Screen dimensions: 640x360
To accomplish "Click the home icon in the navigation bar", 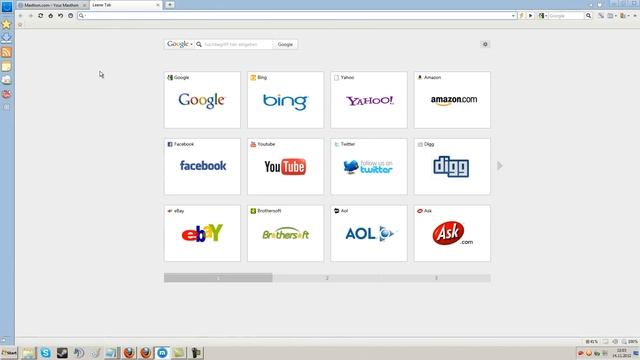I will click(51, 16).
